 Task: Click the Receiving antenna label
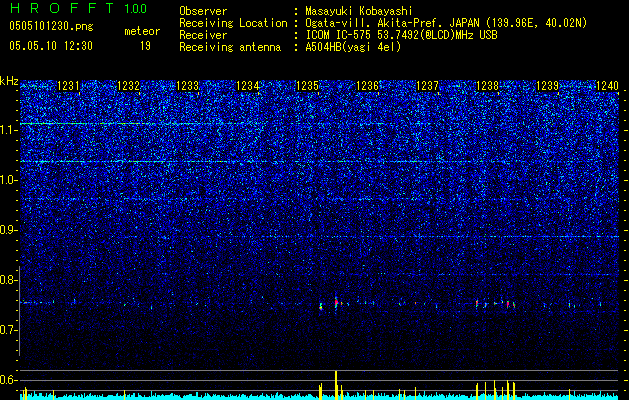coord(230,47)
